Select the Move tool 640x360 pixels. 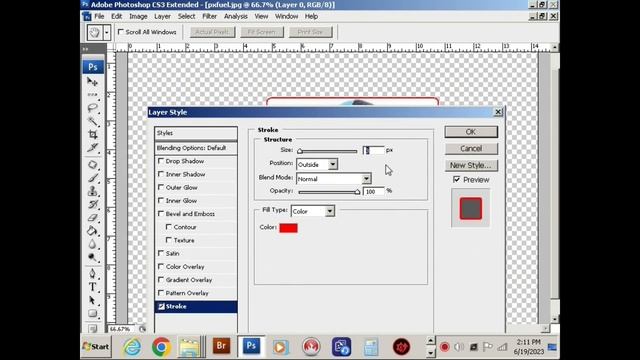(x=93, y=82)
